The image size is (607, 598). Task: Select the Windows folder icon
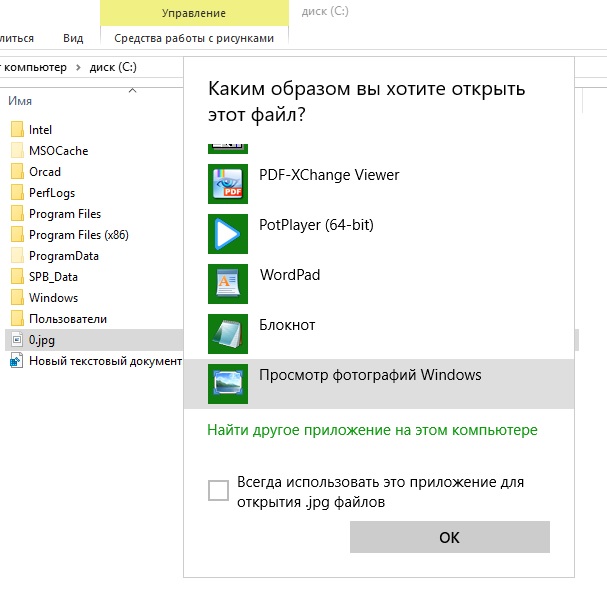[17, 297]
